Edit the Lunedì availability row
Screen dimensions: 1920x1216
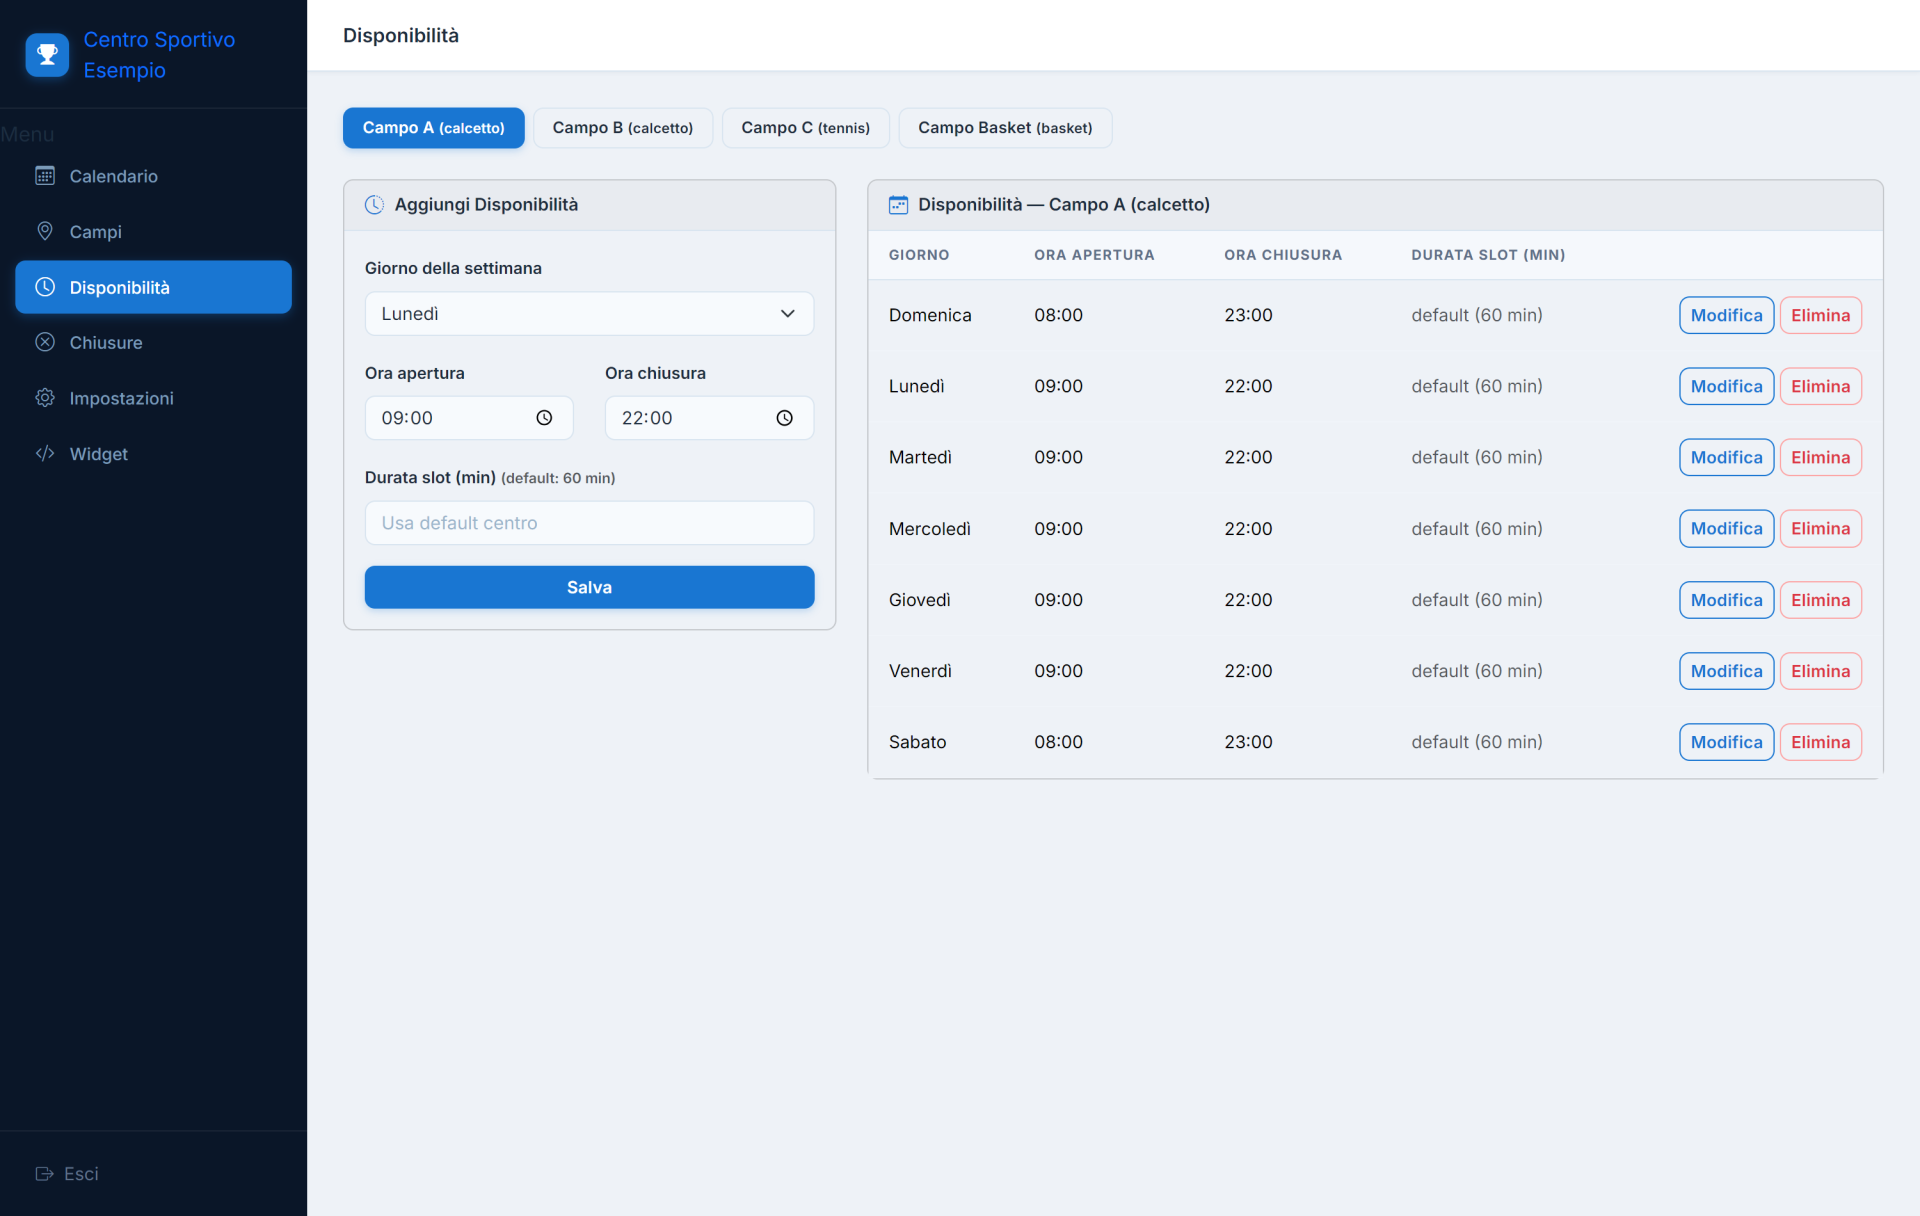pyautogui.click(x=1726, y=386)
